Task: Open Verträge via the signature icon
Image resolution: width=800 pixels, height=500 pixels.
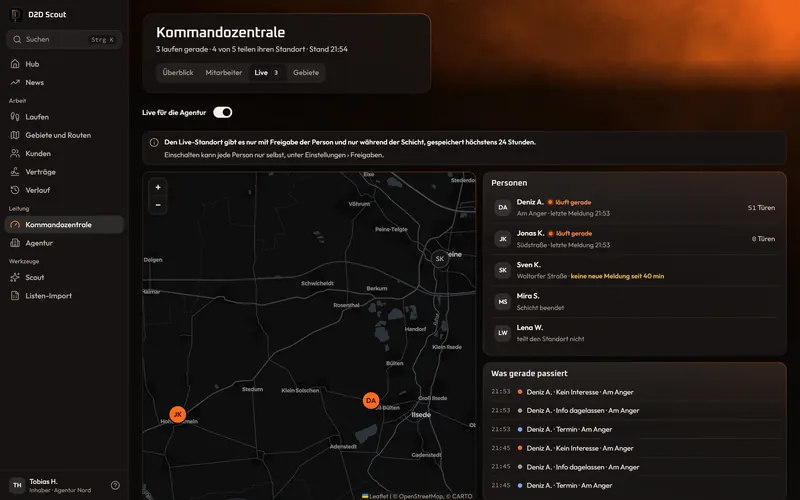Action: (x=15, y=172)
